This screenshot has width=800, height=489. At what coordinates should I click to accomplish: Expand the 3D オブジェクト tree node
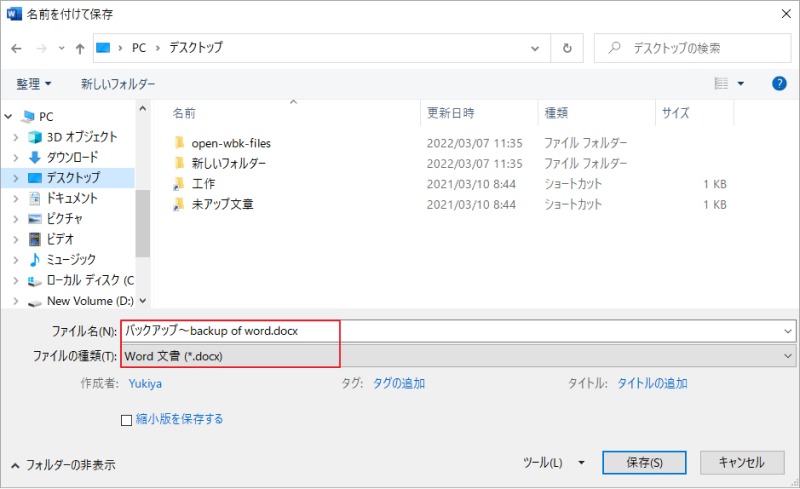[x=16, y=137]
